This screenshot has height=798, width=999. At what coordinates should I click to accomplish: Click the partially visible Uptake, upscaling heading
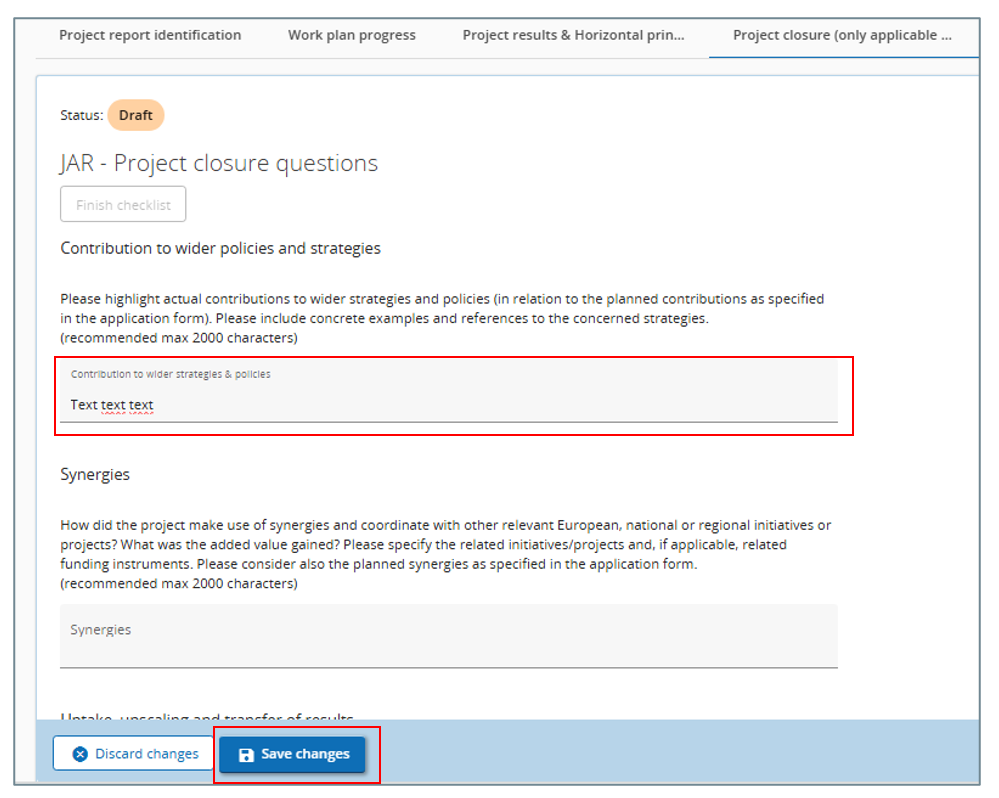click(207, 715)
